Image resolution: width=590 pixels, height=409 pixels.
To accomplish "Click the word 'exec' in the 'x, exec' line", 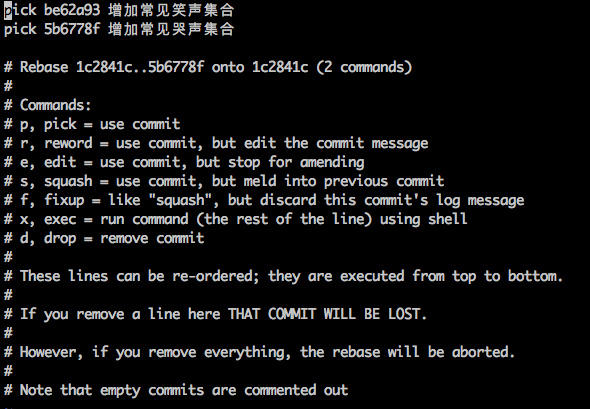I will tap(60, 219).
